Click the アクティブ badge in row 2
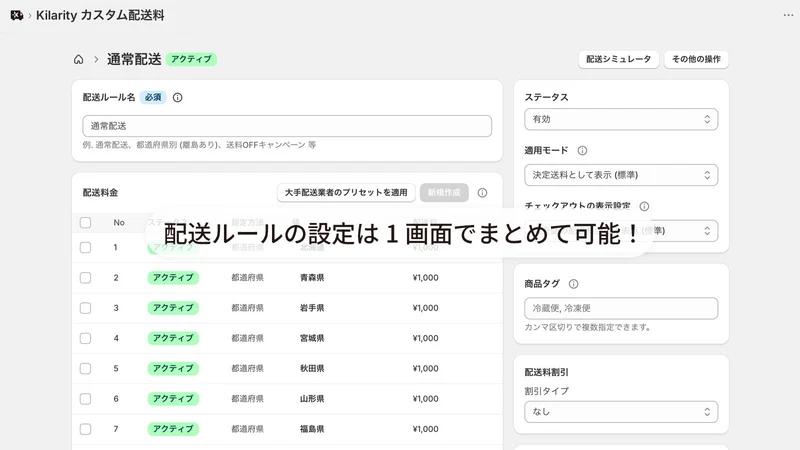This screenshot has height=450, width=800. (x=173, y=278)
